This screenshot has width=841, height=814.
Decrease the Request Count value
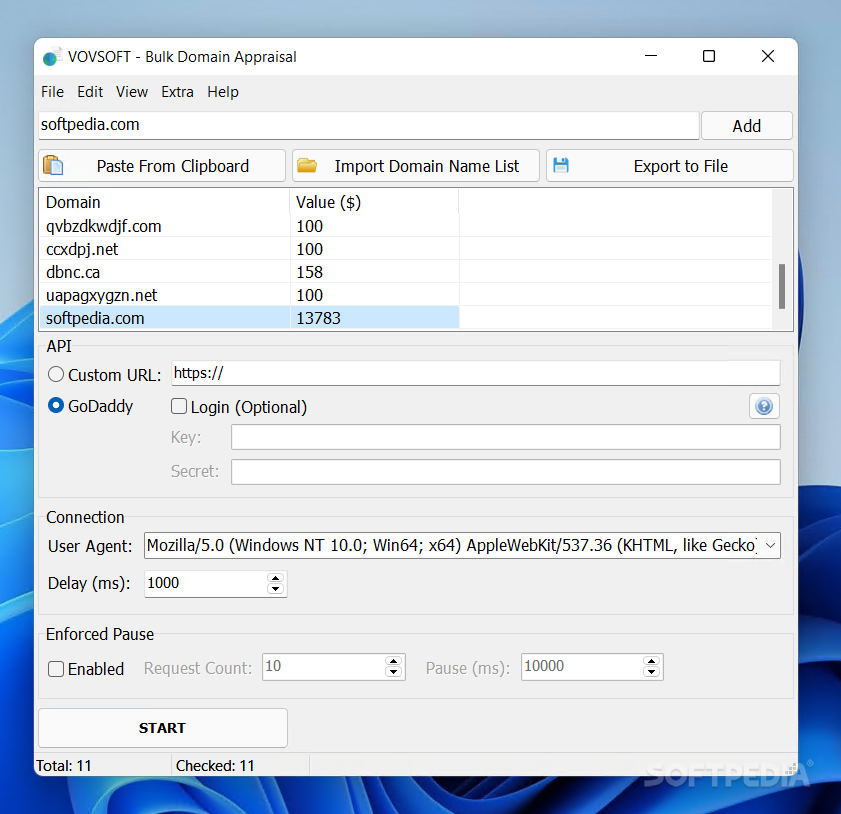[394, 672]
